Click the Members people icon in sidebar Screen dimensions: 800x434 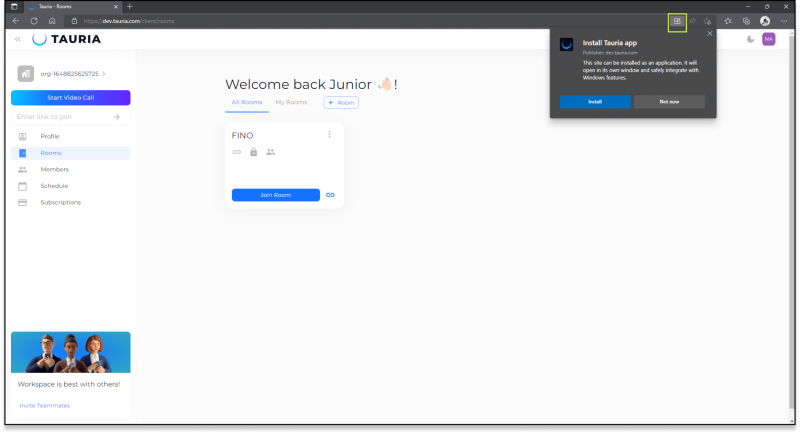[x=22, y=169]
